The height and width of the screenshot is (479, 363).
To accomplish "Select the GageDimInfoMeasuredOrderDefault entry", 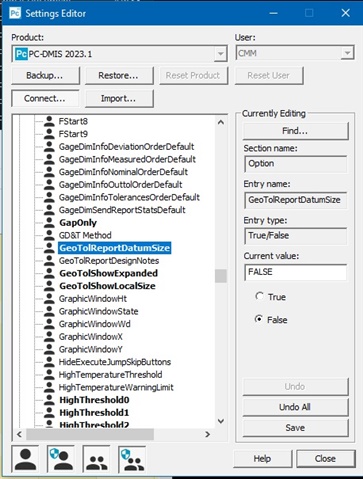I will pos(127,159).
